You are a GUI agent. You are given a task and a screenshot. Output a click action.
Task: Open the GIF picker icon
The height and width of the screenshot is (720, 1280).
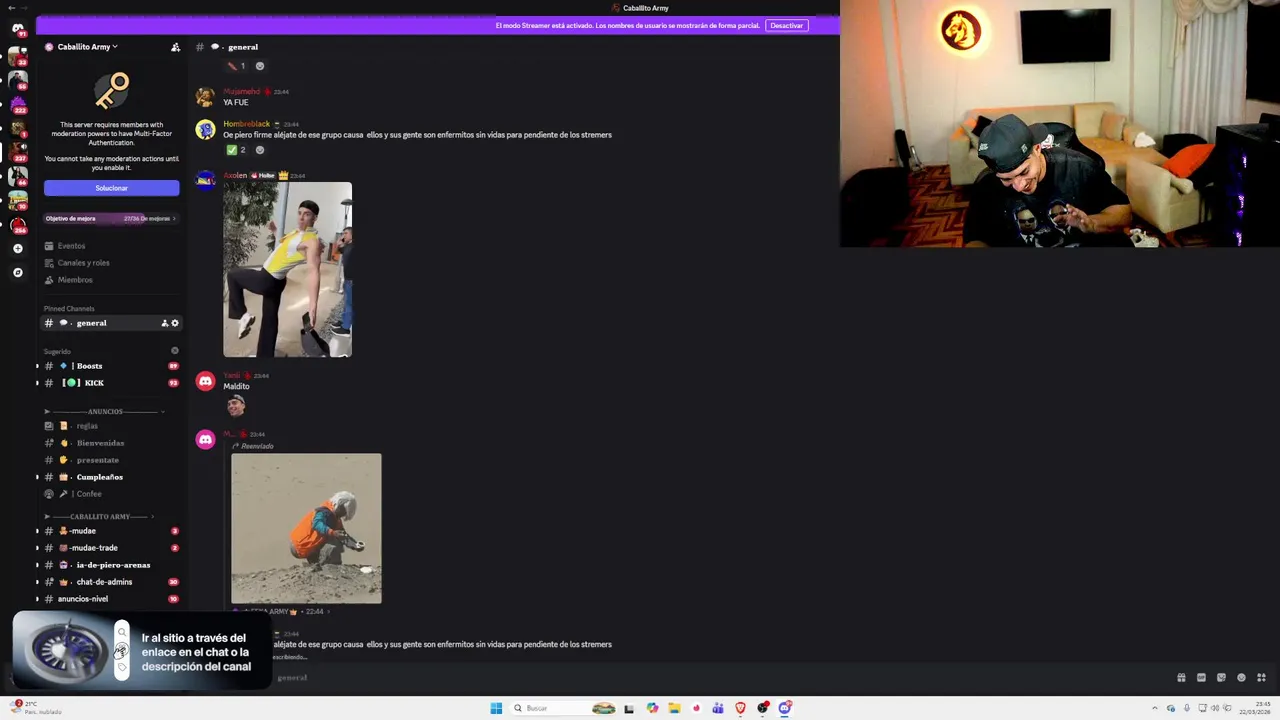point(1201,677)
